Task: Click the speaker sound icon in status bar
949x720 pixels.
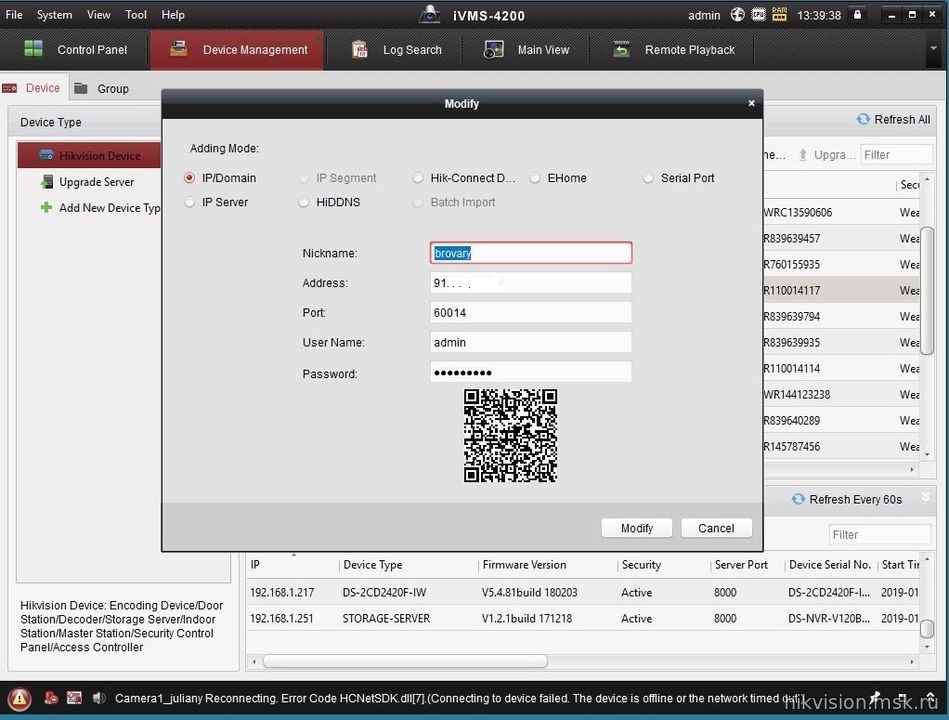Action: point(99,698)
